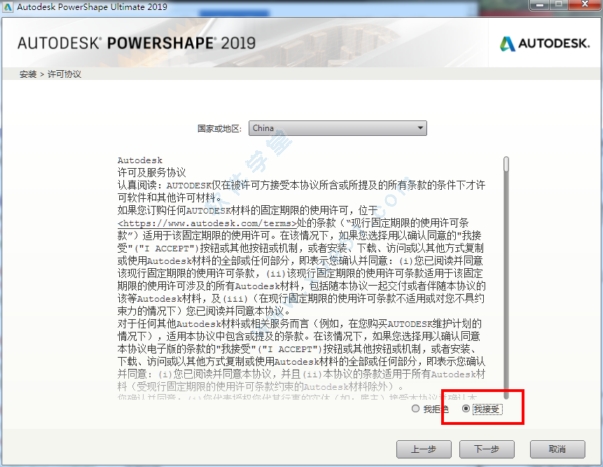Select the 我拒绝 (I reject) radio button
The width and height of the screenshot is (603, 467).
click(415, 409)
